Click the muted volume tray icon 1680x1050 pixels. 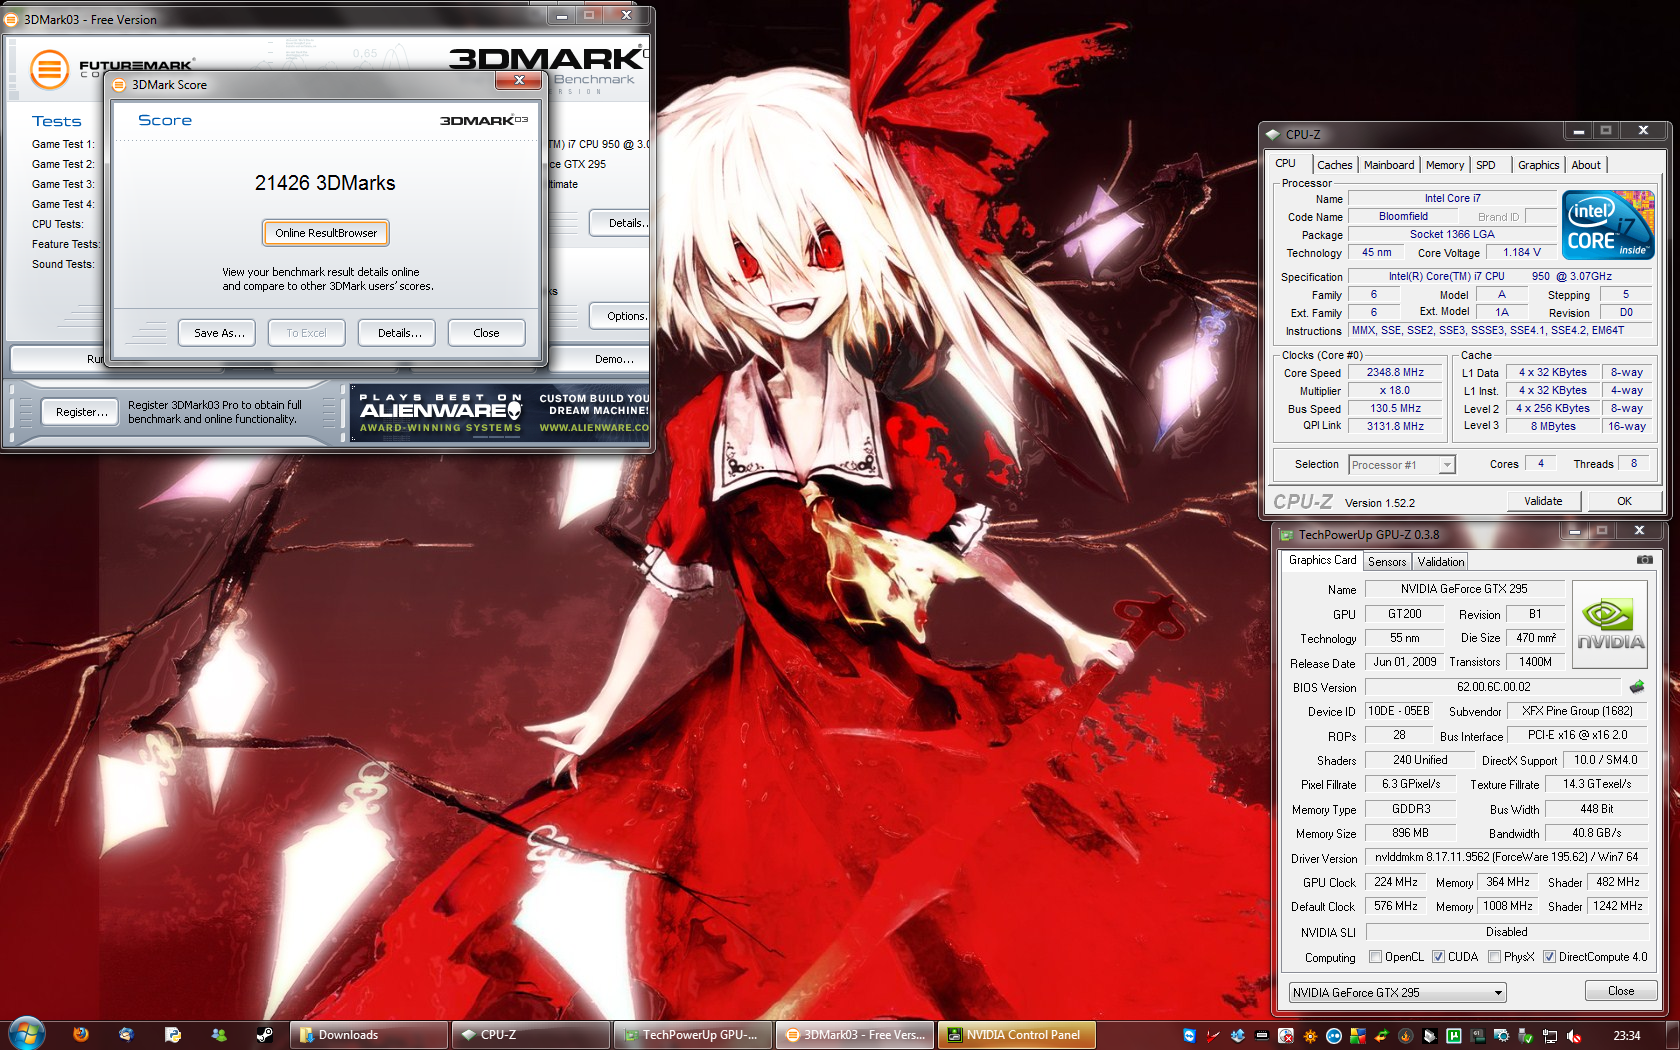[1573, 1036]
